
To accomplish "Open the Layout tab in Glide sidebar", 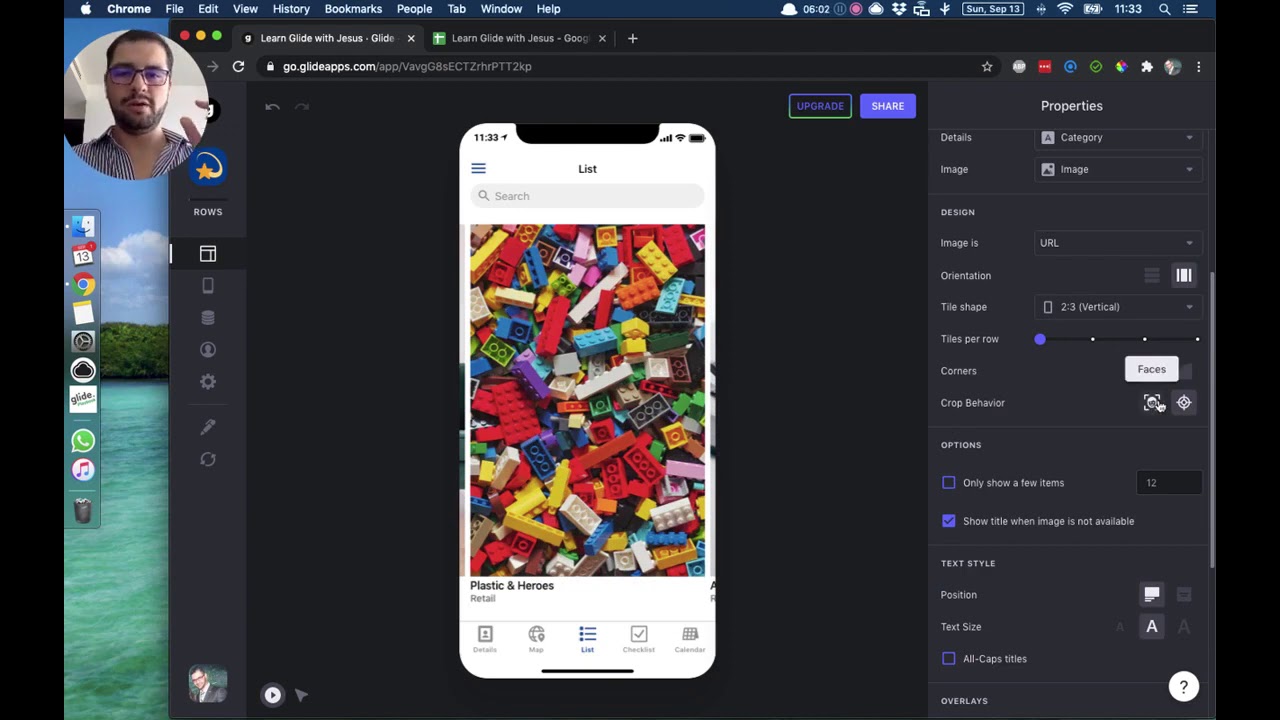I will click(208, 254).
